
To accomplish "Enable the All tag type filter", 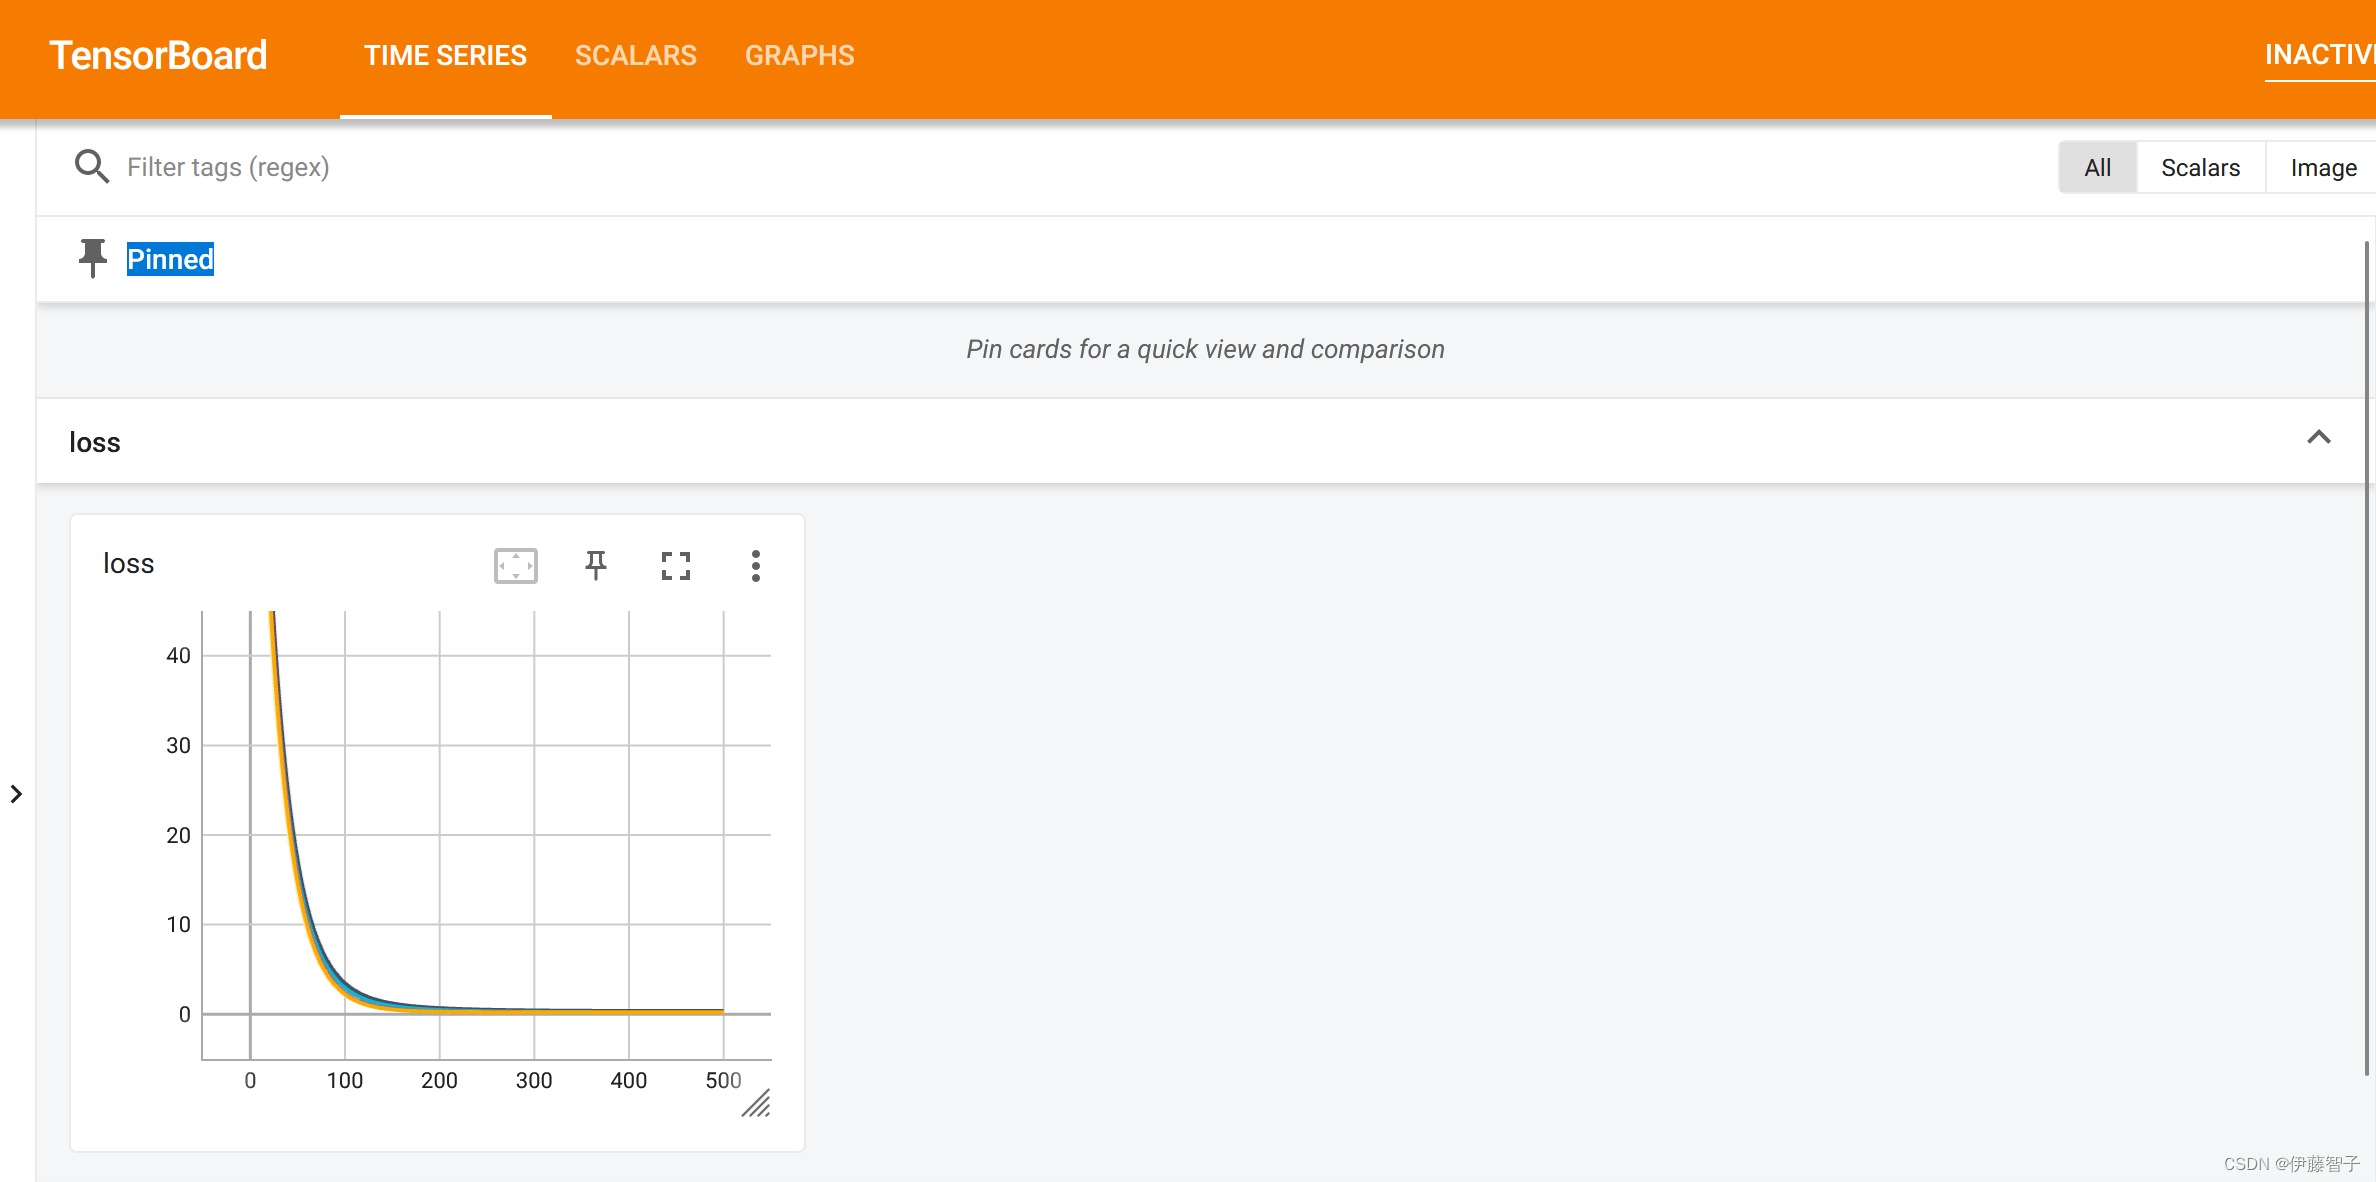I will point(2097,166).
